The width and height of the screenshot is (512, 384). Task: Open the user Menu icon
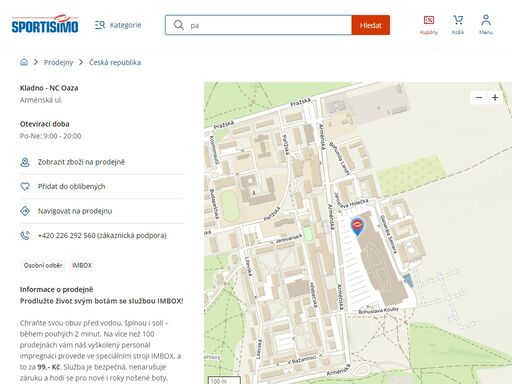click(486, 25)
